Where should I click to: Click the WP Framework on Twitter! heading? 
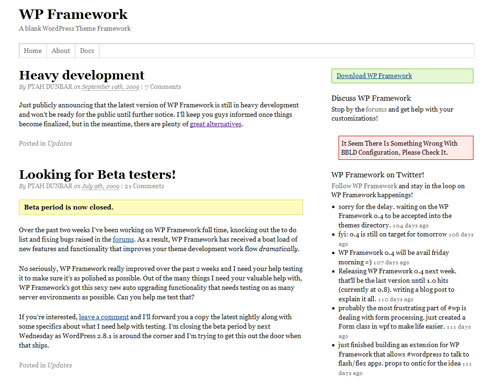[x=378, y=175]
